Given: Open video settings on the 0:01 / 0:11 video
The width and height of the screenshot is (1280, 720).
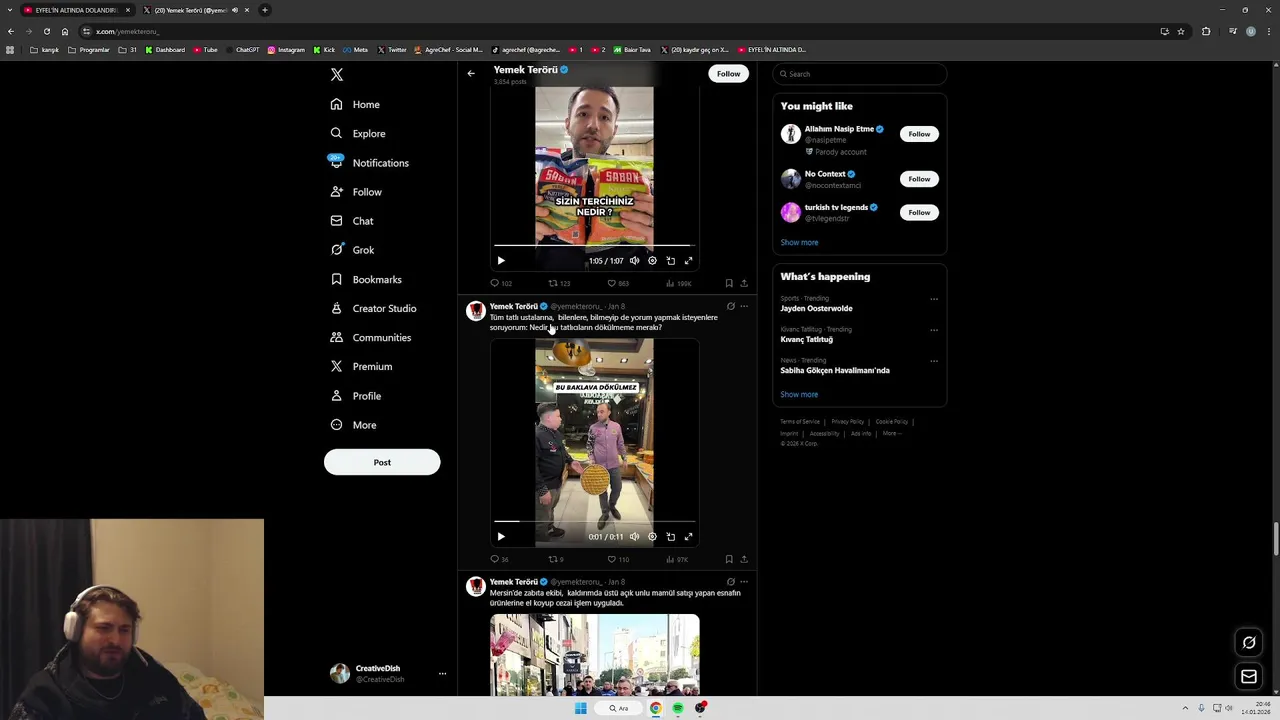Looking at the screenshot, I should 652,536.
